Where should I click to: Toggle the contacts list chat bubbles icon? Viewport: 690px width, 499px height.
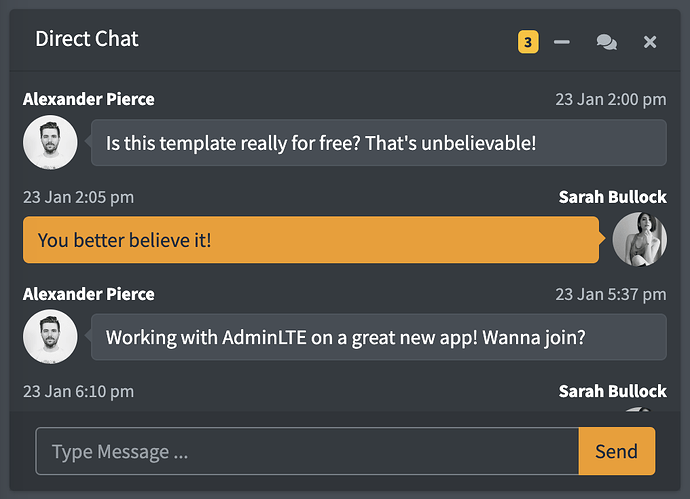click(606, 42)
